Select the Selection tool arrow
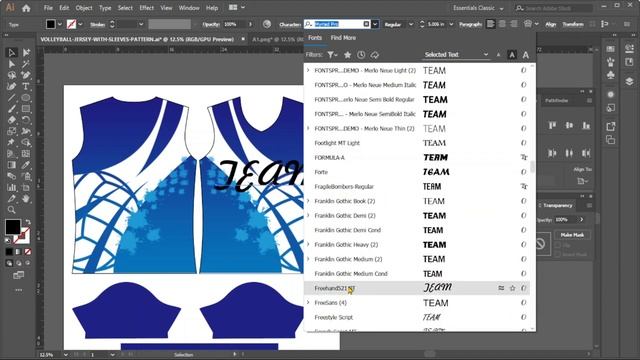The width and height of the screenshot is (640, 360). 11,53
